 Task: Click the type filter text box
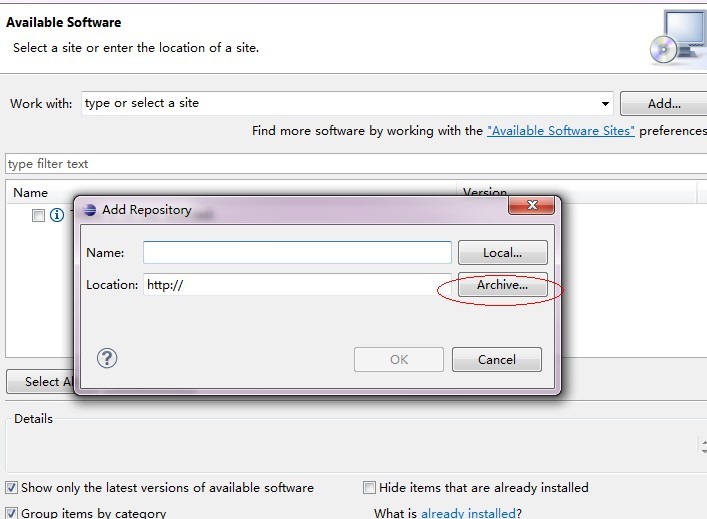[x=350, y=164]
